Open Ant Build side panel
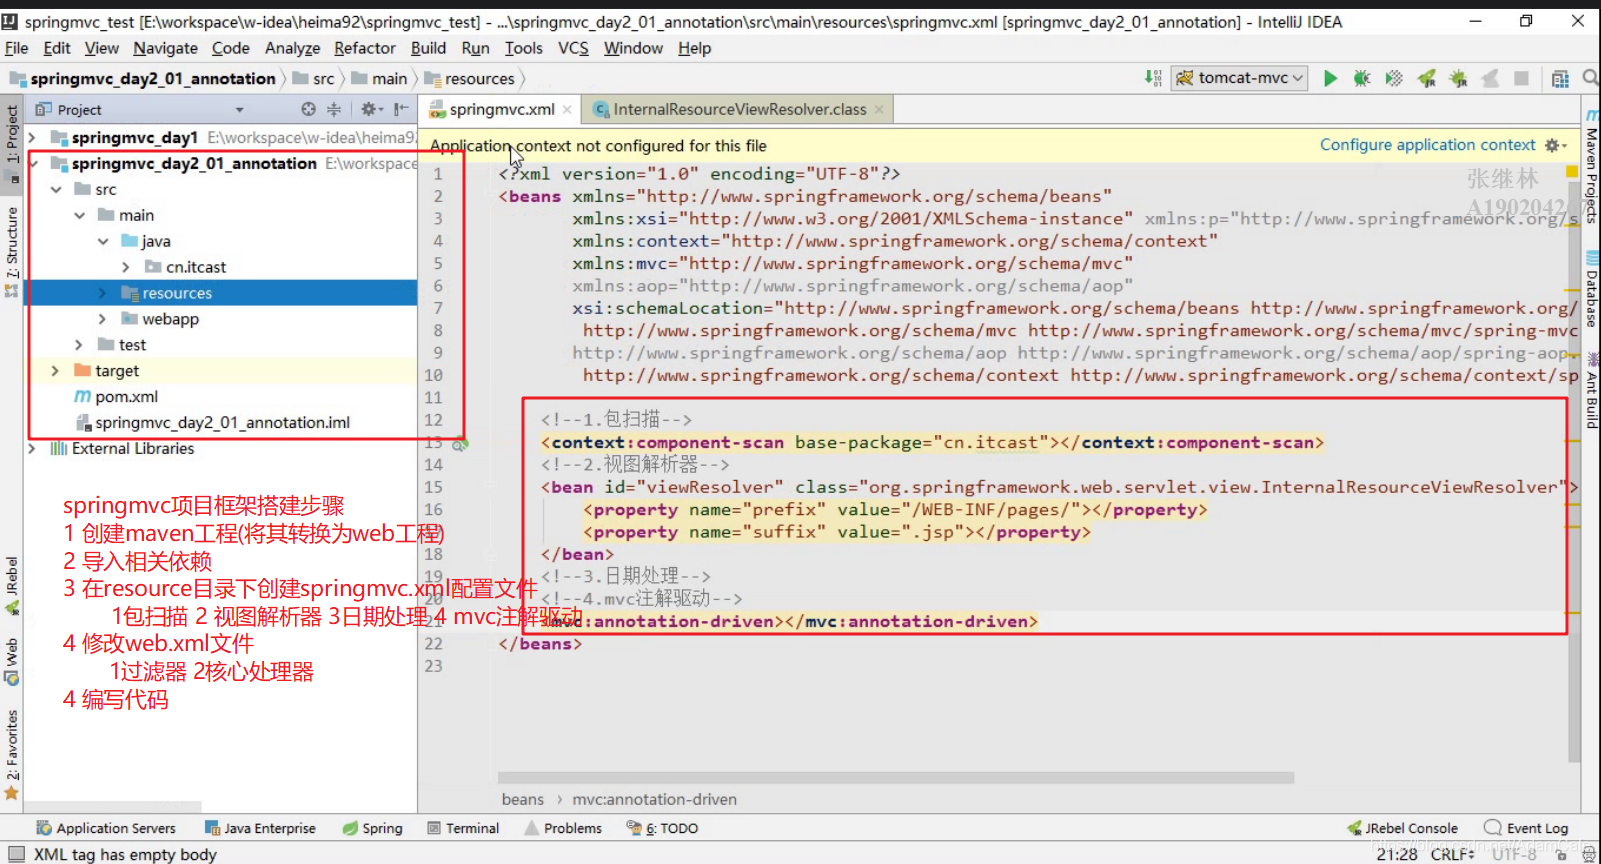1601x864 pixels. [x=1591, y=391]
